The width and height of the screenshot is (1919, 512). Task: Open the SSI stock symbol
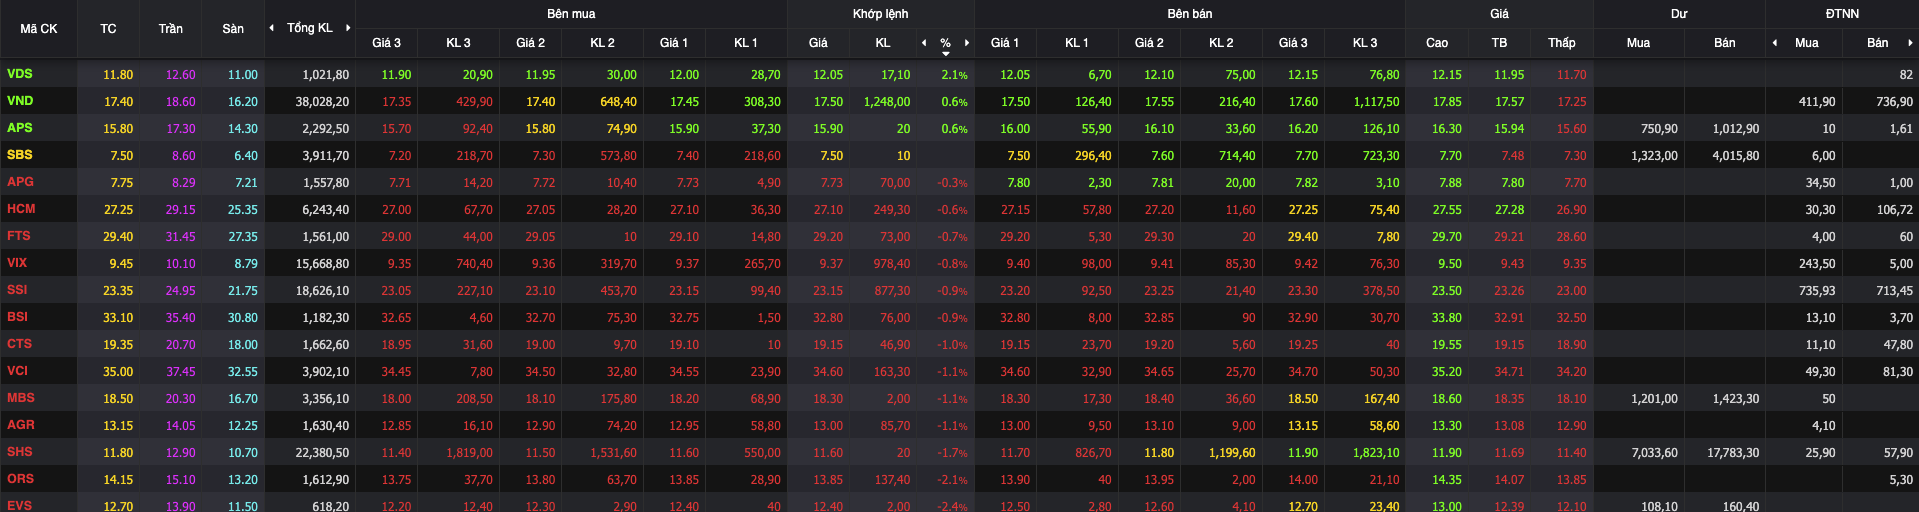[x=17, y=290]
